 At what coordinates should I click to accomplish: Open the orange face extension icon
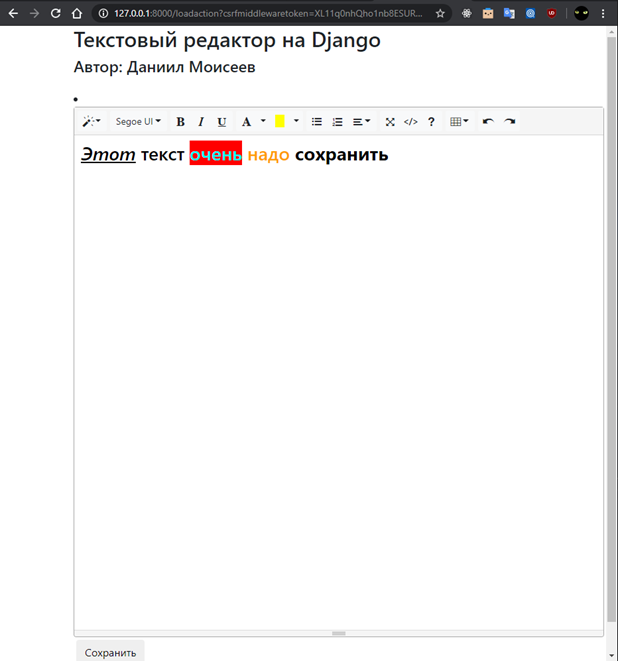[x=488, y=13]
